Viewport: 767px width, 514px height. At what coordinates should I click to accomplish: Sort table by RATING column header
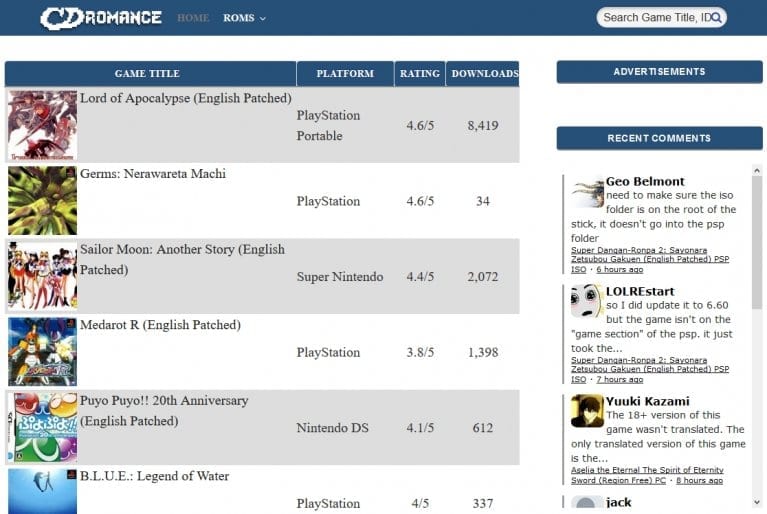(419, 74)
